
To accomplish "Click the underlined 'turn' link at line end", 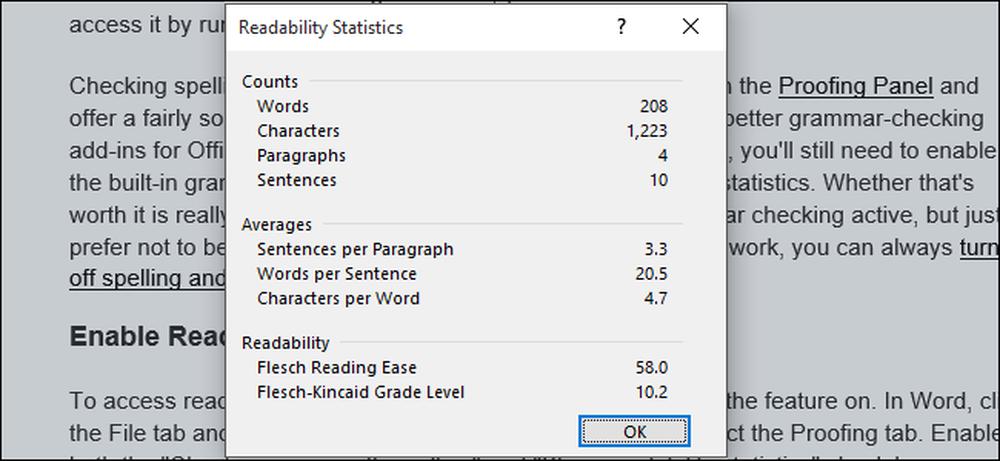I will coord(979,248).
